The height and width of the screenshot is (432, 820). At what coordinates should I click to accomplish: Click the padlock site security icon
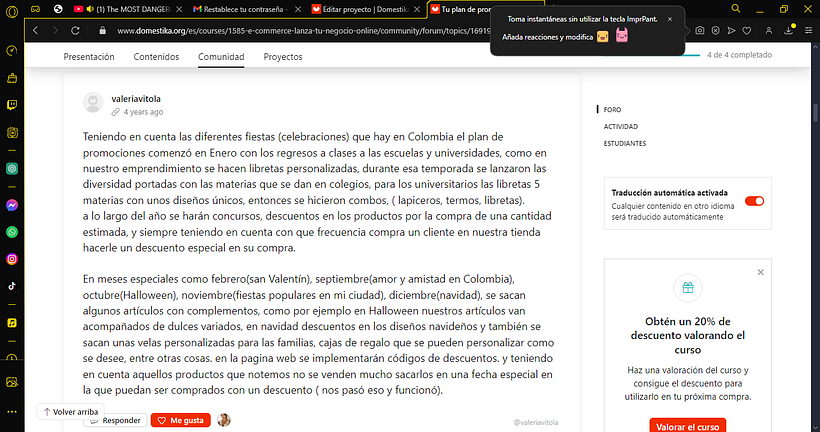[x=102, y=31]
